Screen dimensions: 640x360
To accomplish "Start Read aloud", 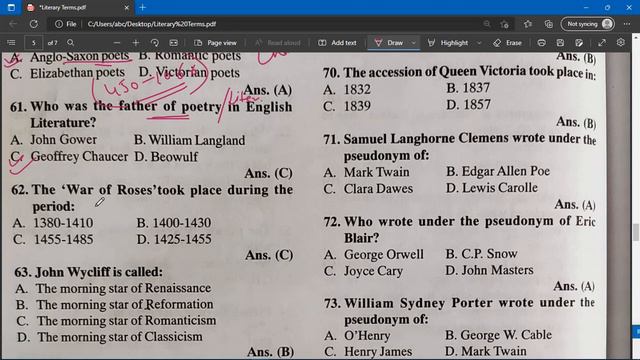I will (x=278, y=42).
